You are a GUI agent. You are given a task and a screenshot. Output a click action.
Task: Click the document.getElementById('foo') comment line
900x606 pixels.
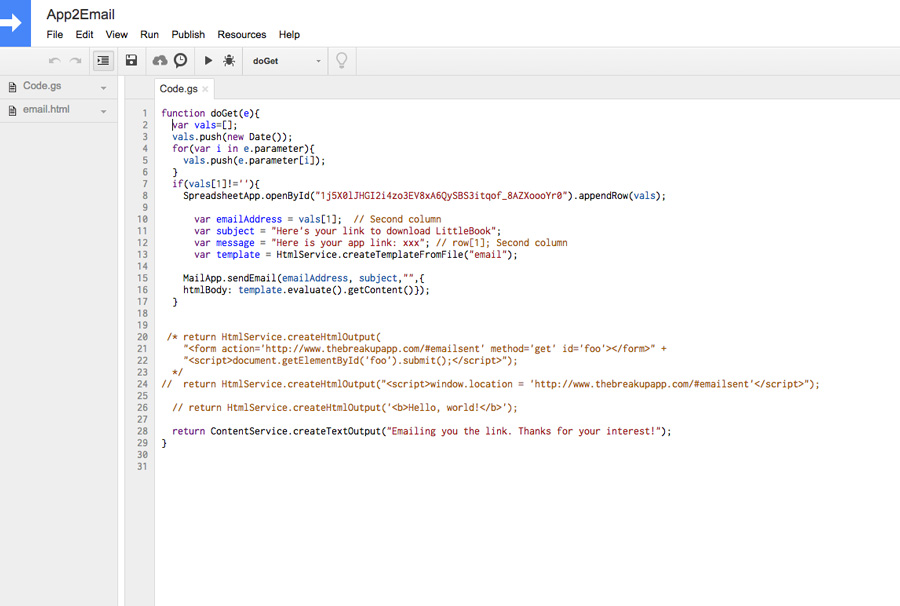[x=350, y=360]
